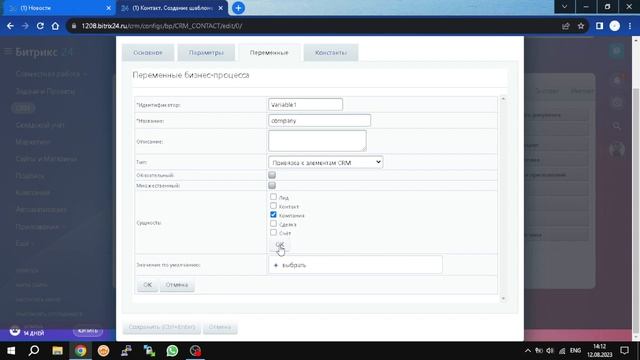Open Chrome from the taskbar

click(80, 351)
